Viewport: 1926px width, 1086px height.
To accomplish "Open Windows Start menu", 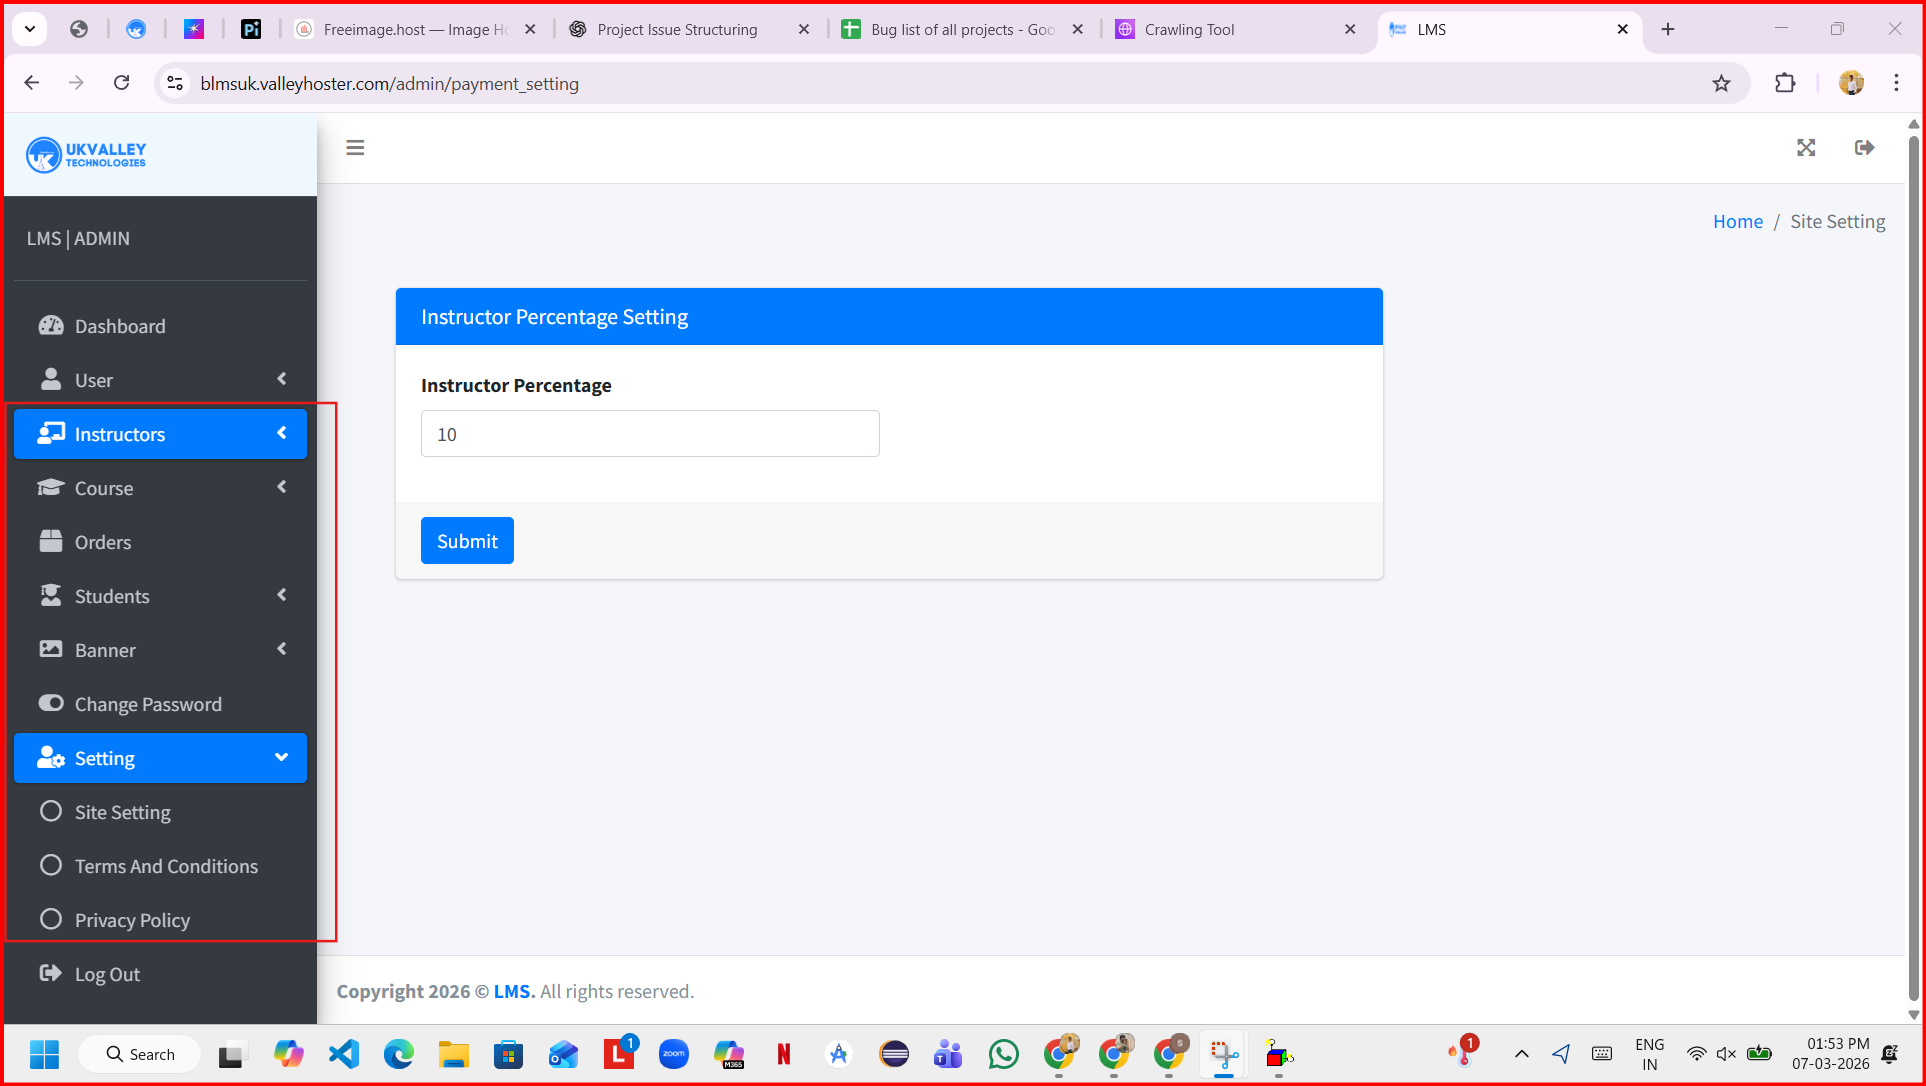I will tap(44, 1054).
